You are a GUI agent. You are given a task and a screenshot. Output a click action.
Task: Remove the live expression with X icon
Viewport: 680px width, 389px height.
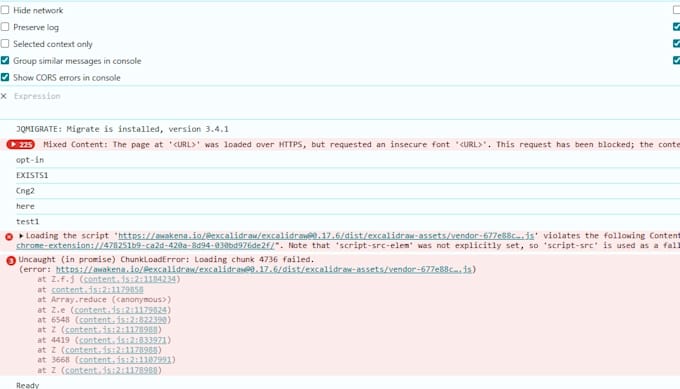4,96
